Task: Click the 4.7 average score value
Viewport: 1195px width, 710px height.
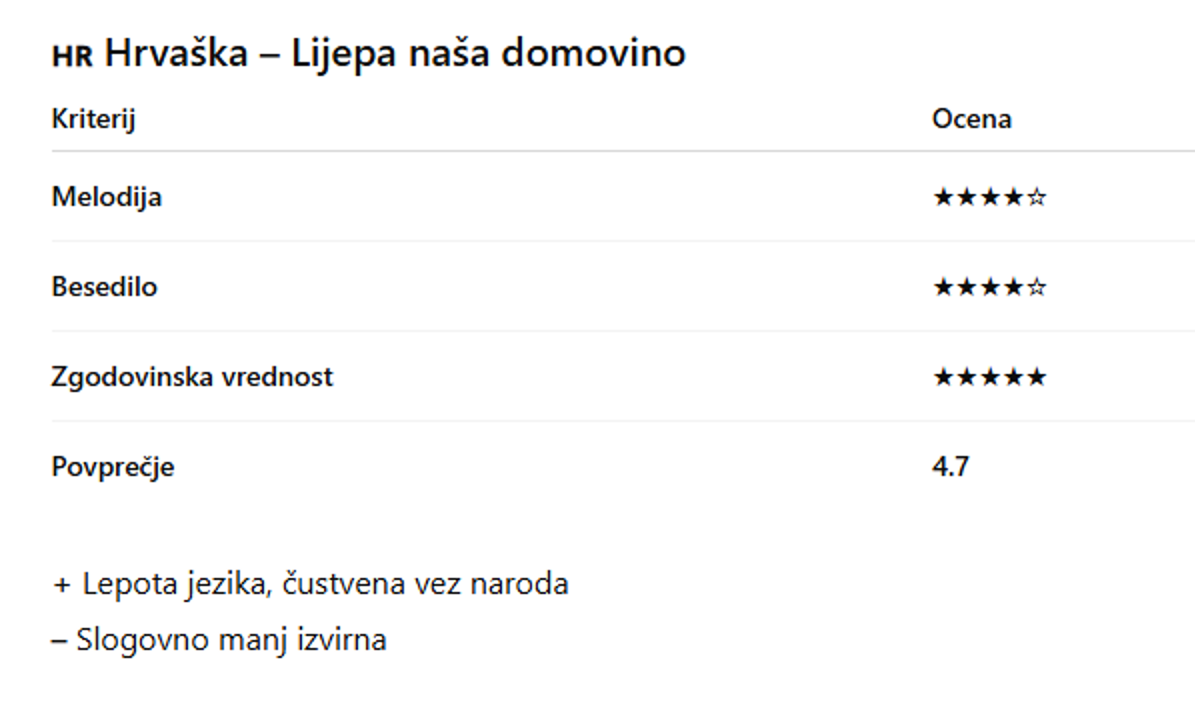Action: [950, 466]
